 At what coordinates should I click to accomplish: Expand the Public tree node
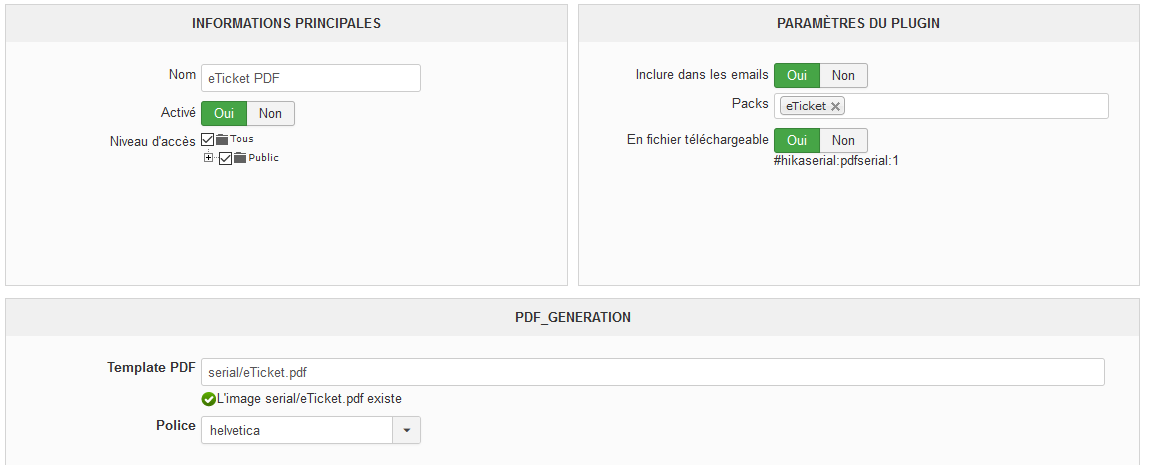pos(209,158)
